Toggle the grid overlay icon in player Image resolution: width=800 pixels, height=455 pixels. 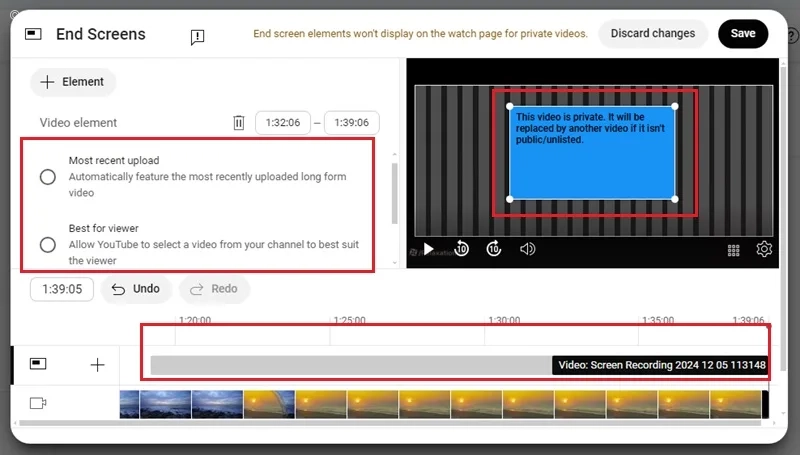[733, 250]
